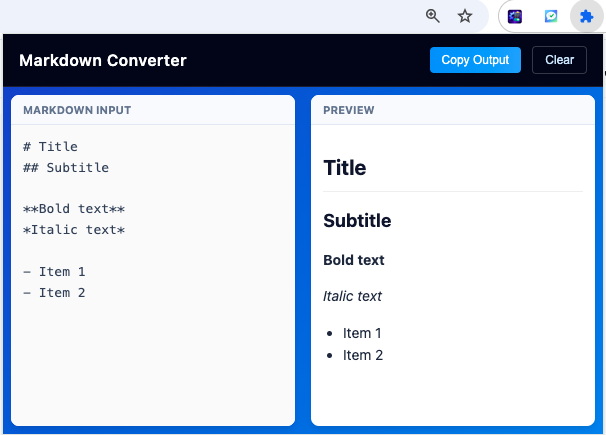Click the blue chat checkmark extension icon
Image resolution: width=606 pixels, height=435 pixels.
pyautogui.click(x=550, y=16)
